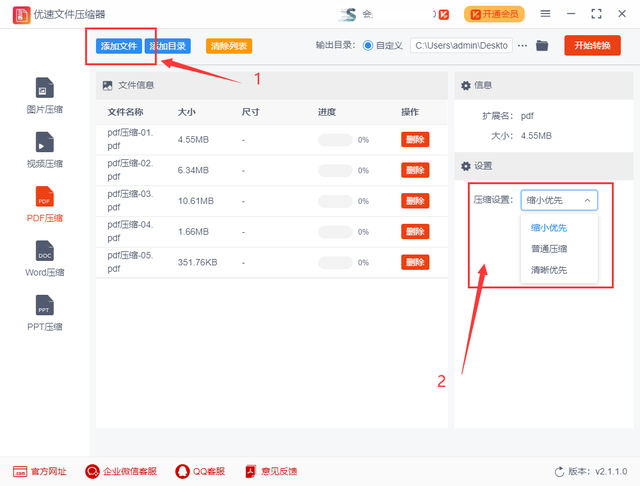Screen dimensions: 640x486
Task: Click the 设置 gear icon
Action: click(x=466, y=166)
